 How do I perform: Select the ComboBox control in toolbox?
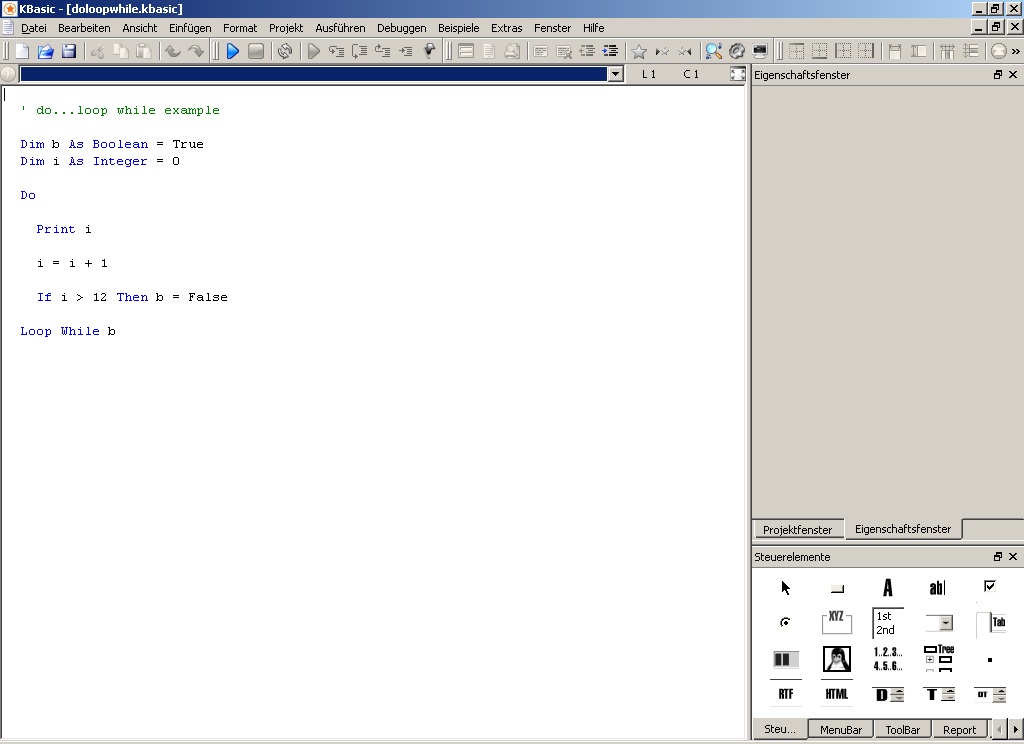(x=938, y=623)
